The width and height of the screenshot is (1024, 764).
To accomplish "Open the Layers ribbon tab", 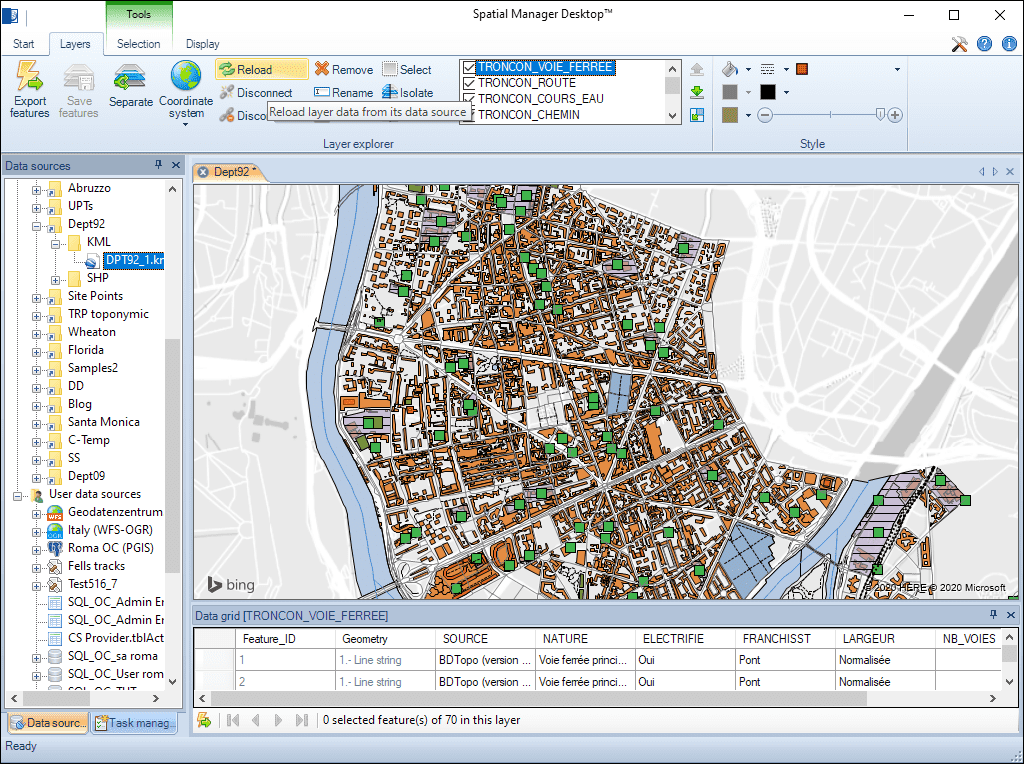I will click(x=75, y=44).
